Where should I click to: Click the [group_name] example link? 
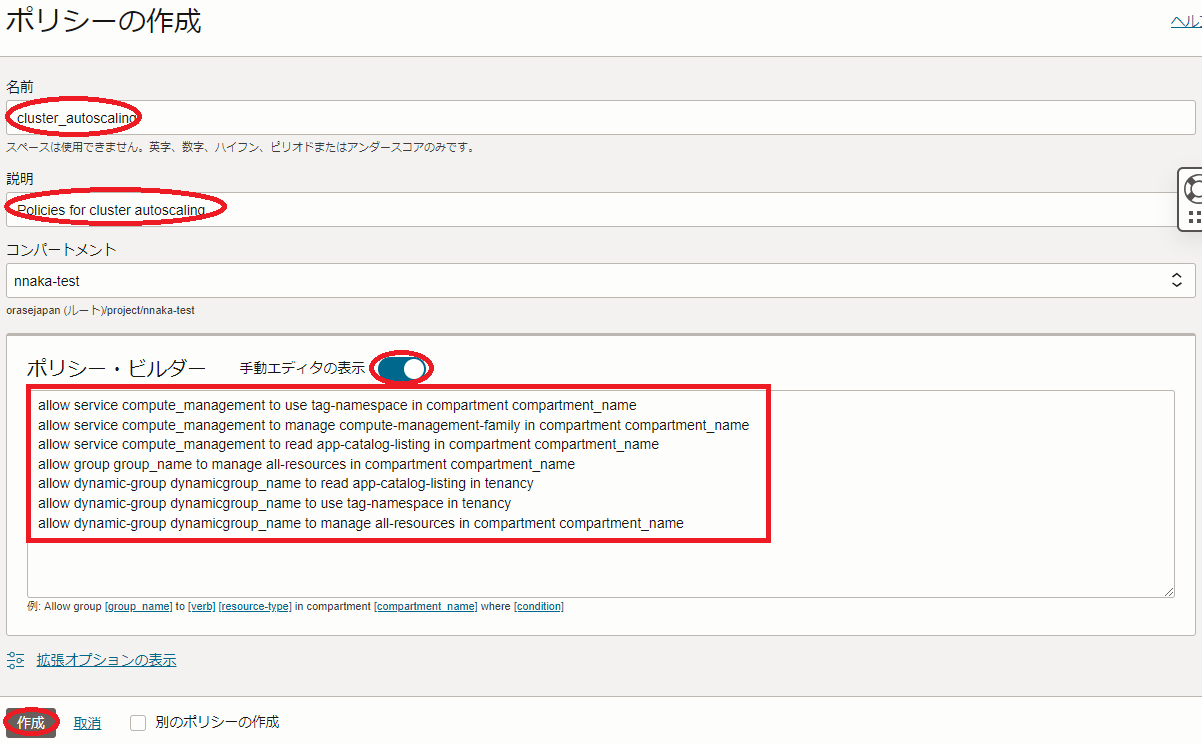click(x=139, y=607)
